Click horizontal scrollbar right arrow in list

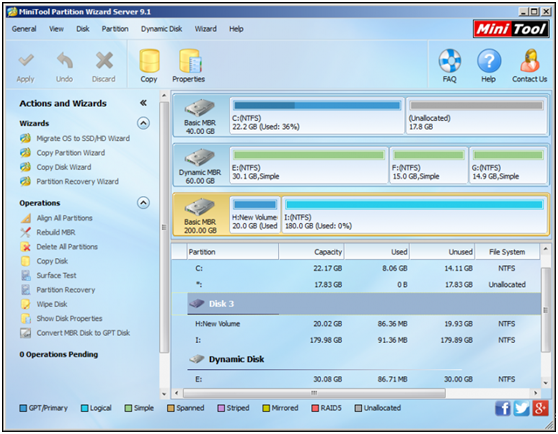[535, 393]
